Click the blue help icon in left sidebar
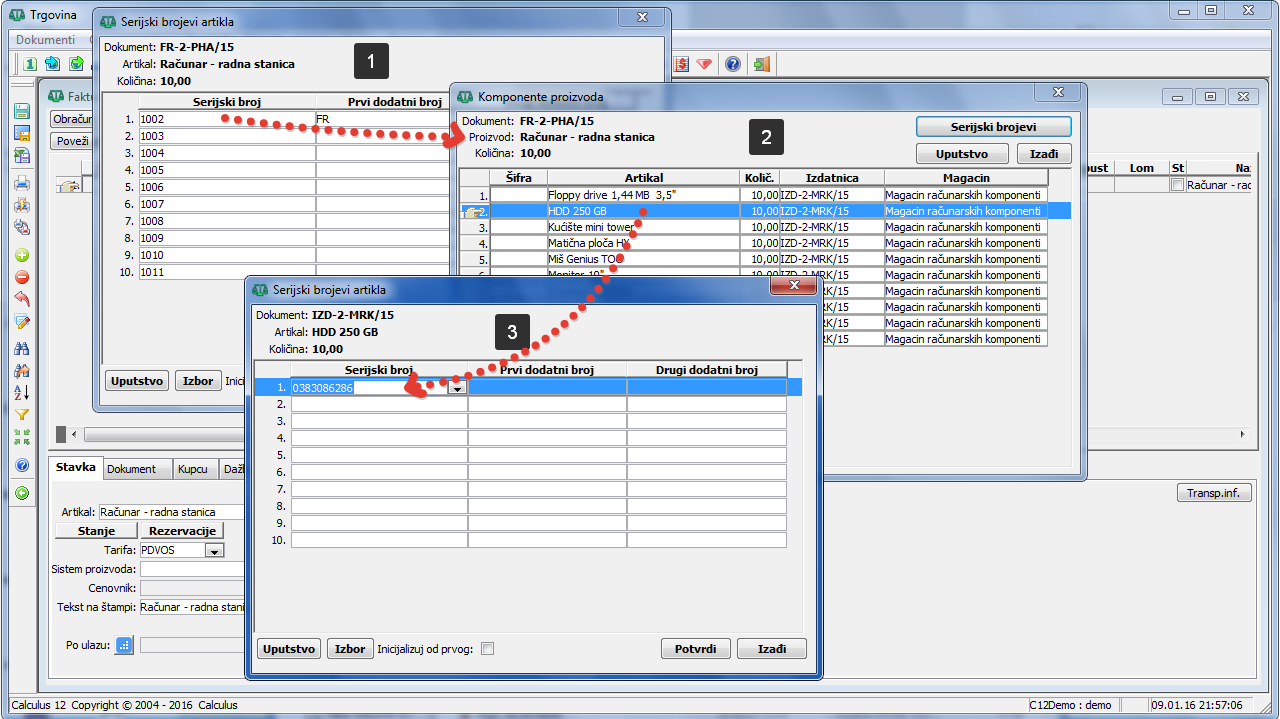1280x719 pixels. [22, 466]
